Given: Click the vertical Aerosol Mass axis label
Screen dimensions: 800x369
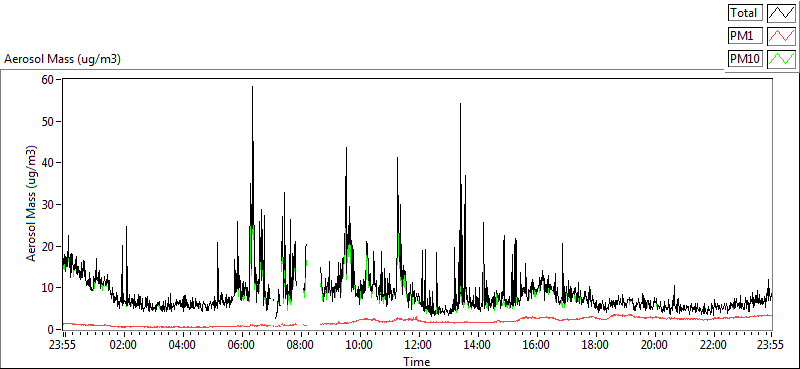Looking at the screenshot, I should [x=32, y=204].
